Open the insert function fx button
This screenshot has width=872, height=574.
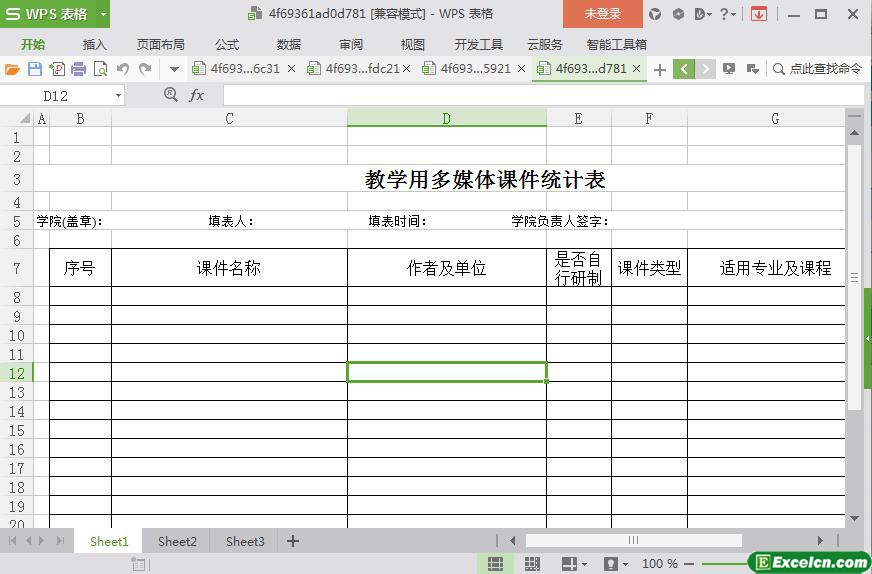pos(196,95)
